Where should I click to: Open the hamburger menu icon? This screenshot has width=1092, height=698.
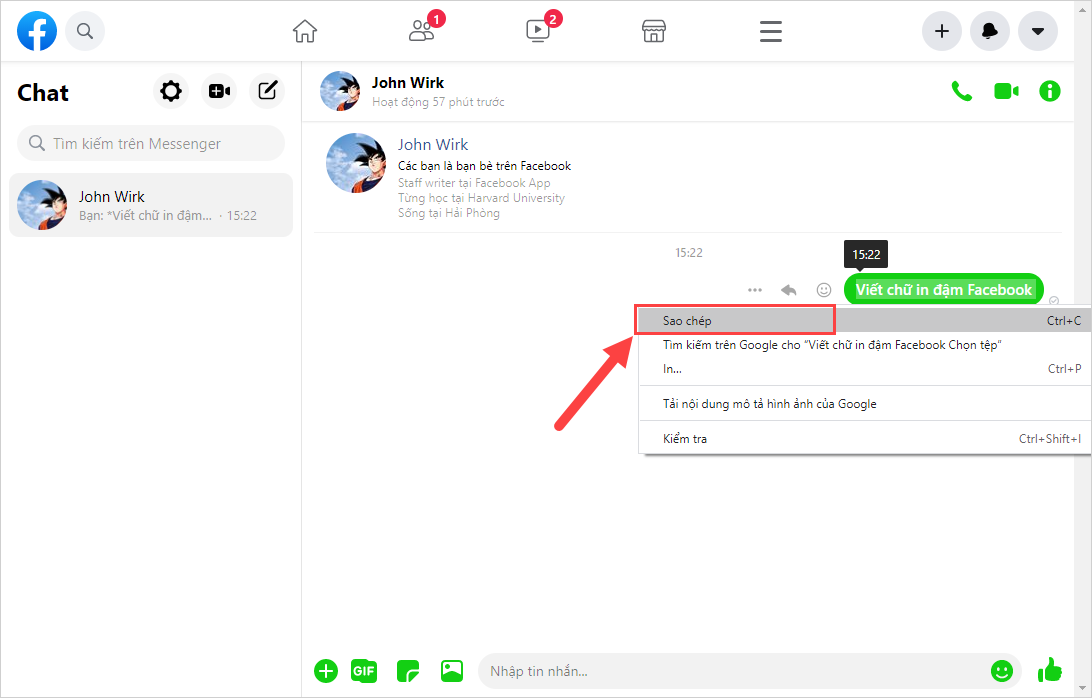[771, 31]
